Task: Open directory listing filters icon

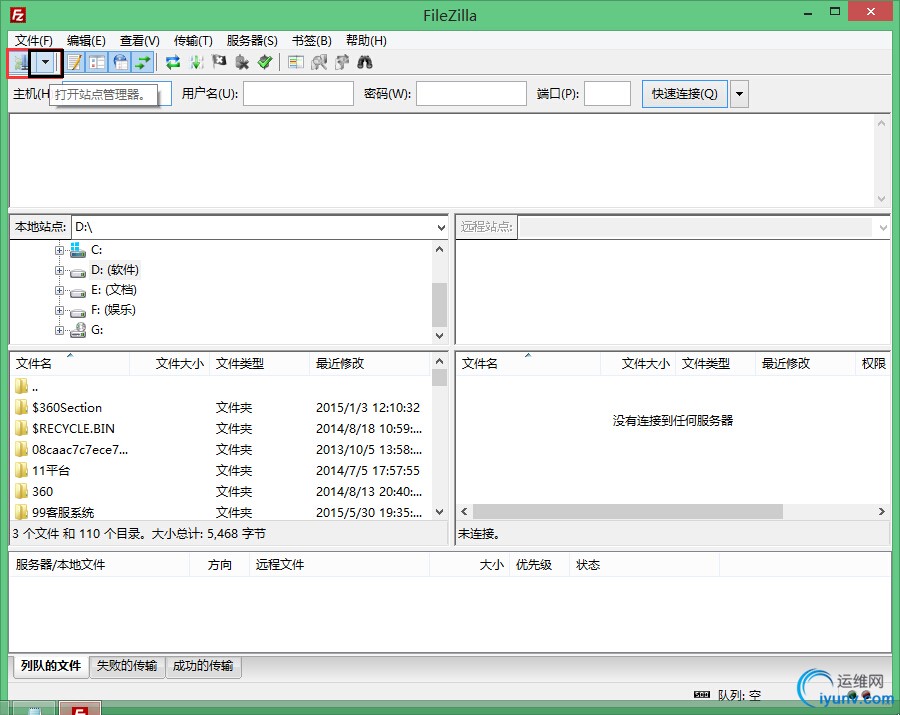Action: tap(296, 62)
